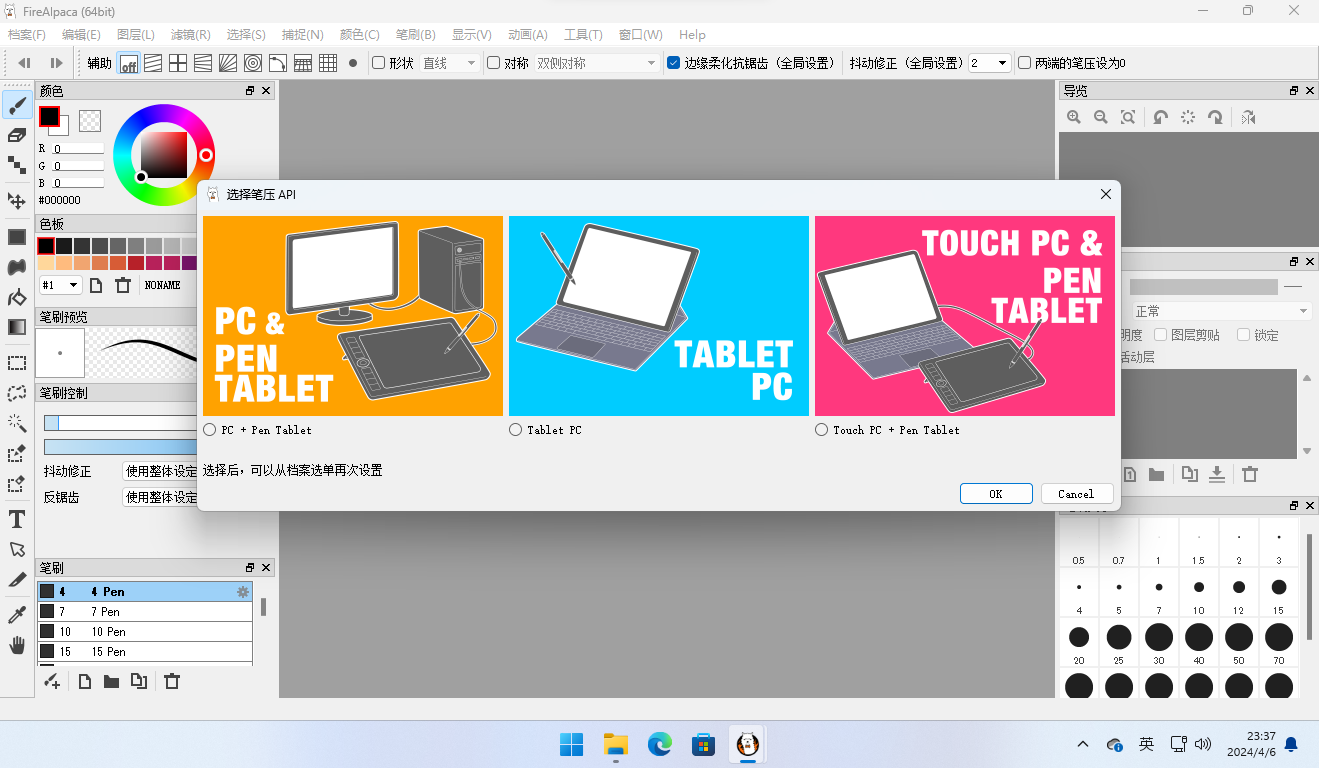Open the 正常 blend mode dropdown

point(1220,311)
